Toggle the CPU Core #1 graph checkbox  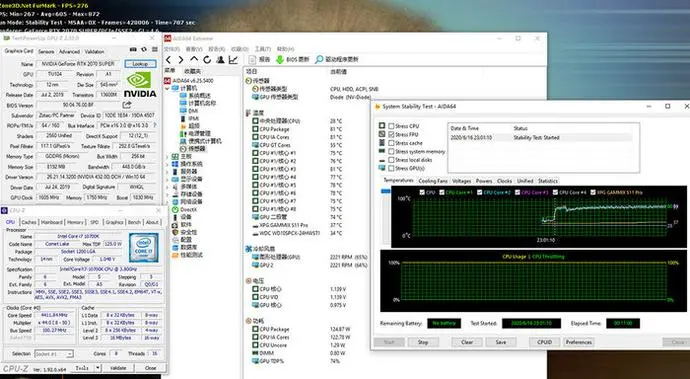(x=442, y=192)
